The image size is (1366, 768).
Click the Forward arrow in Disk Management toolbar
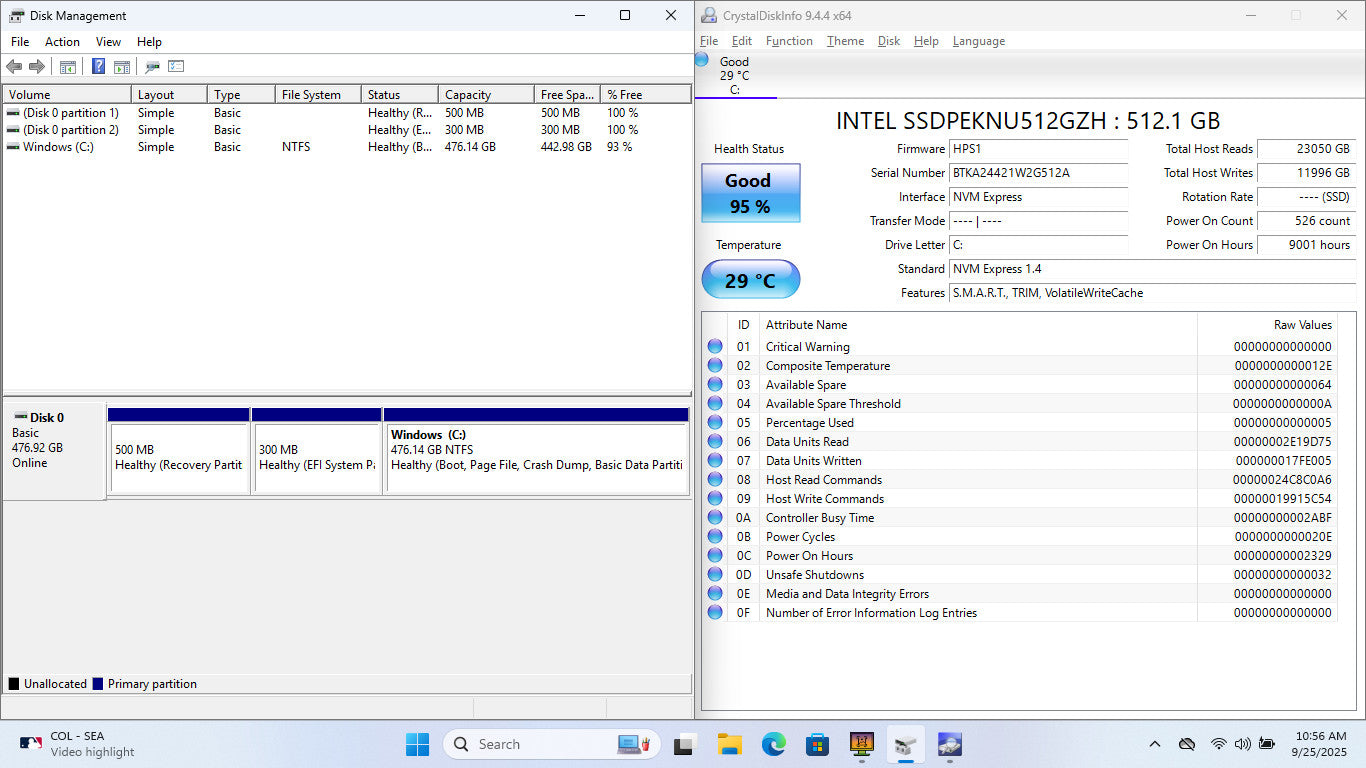(37, 67)
